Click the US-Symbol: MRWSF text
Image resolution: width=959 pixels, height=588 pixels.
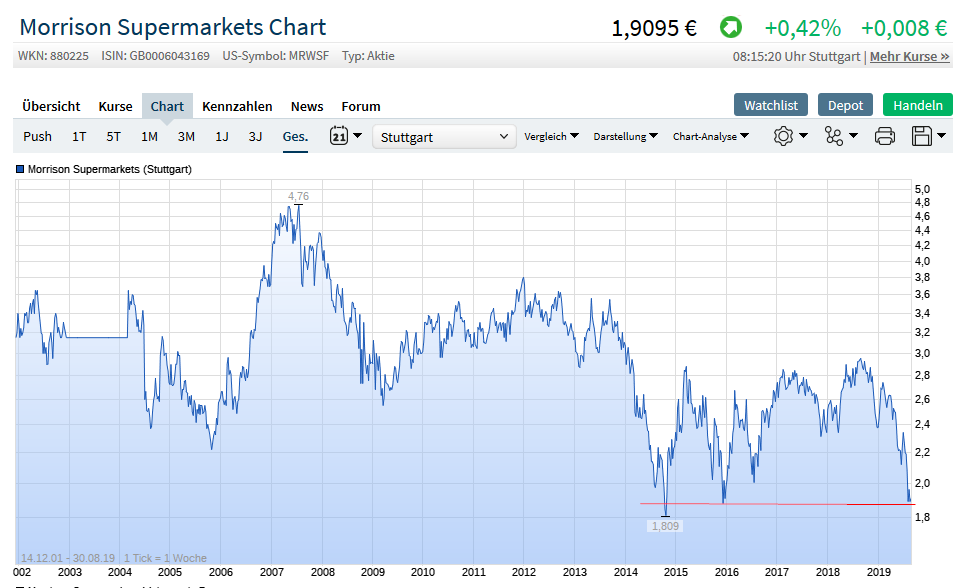[x=275, y=56]
